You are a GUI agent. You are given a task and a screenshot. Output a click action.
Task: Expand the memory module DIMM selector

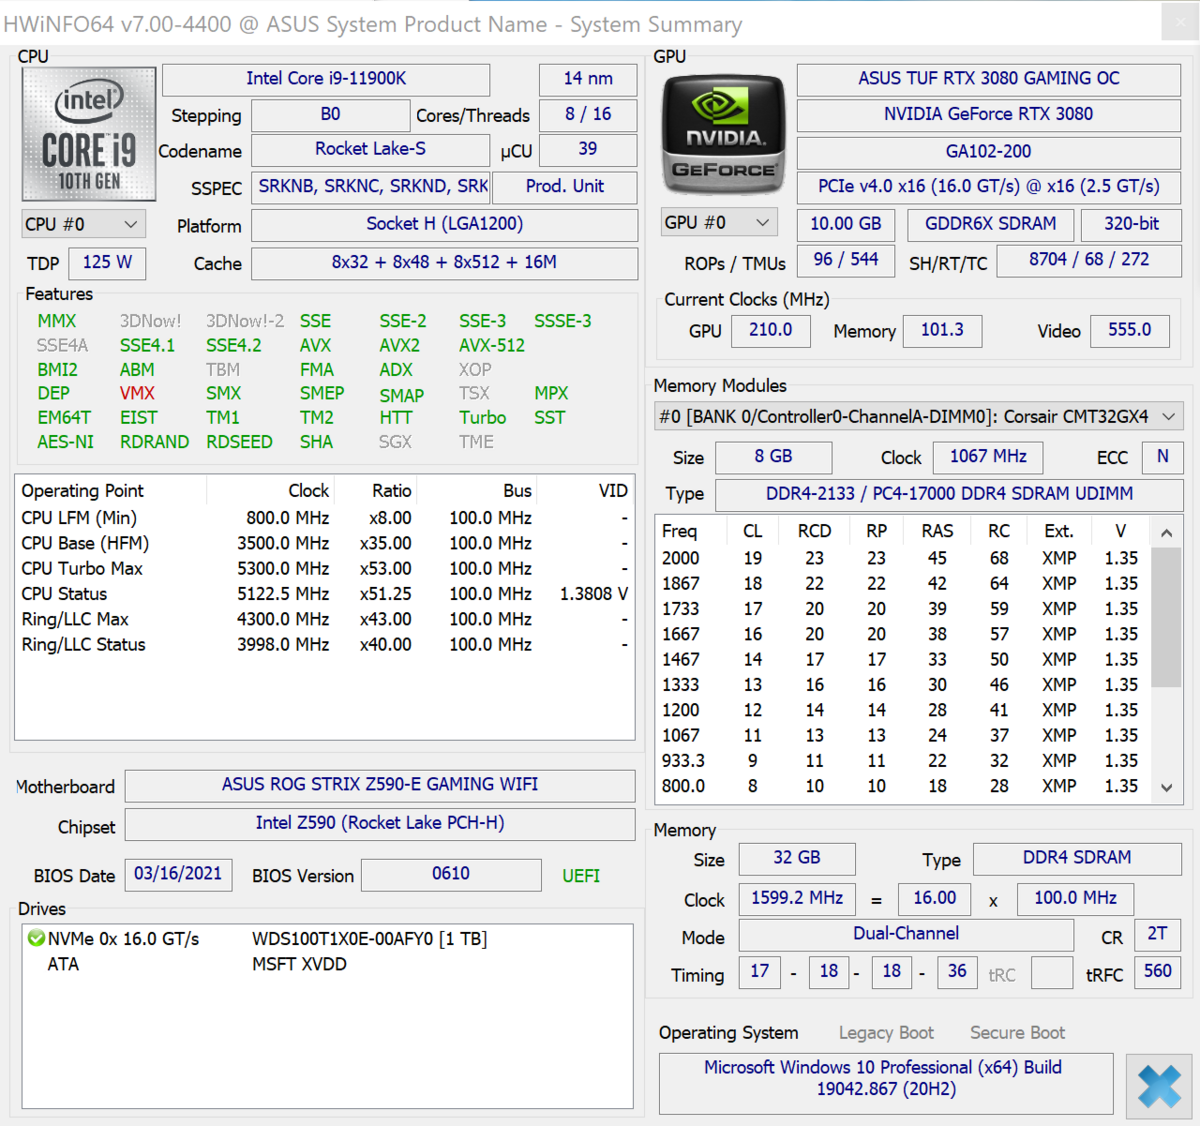click(x=919, y=416)
